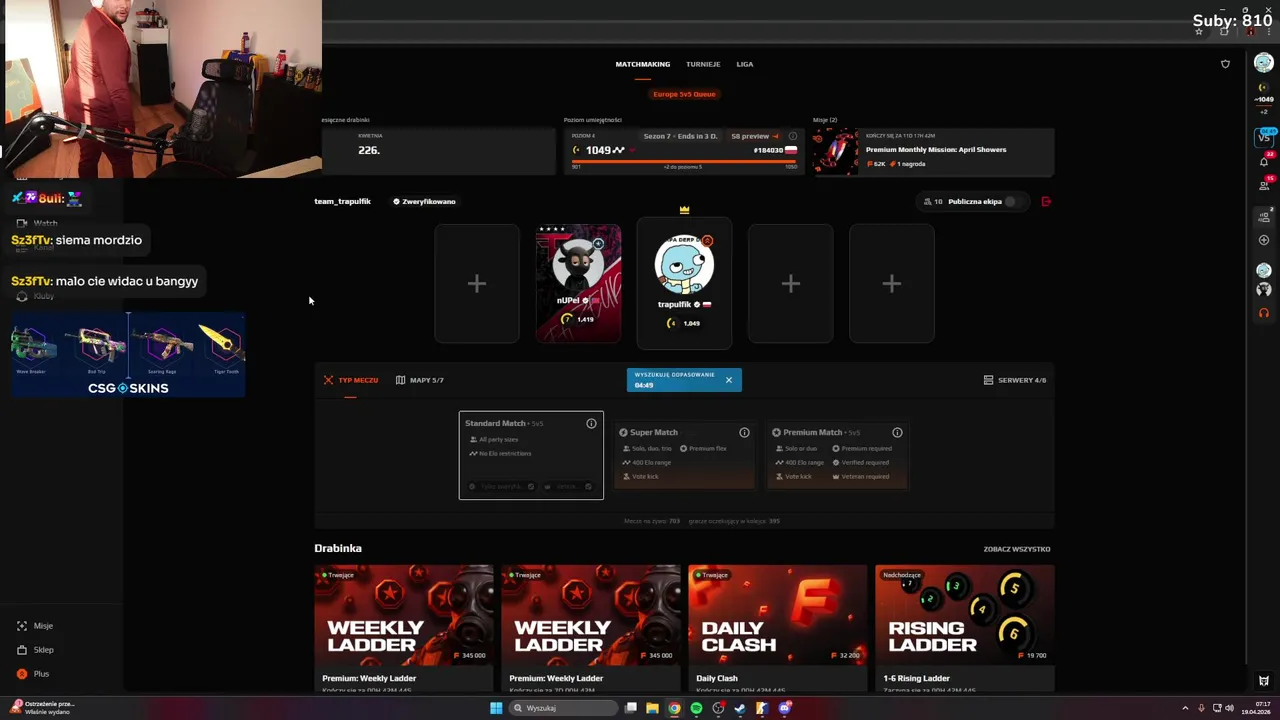This screenshot has width=1280, height=720.
Task: Open friend nUPei avatar in right sidebar
Action: [x=1264, y=289]
